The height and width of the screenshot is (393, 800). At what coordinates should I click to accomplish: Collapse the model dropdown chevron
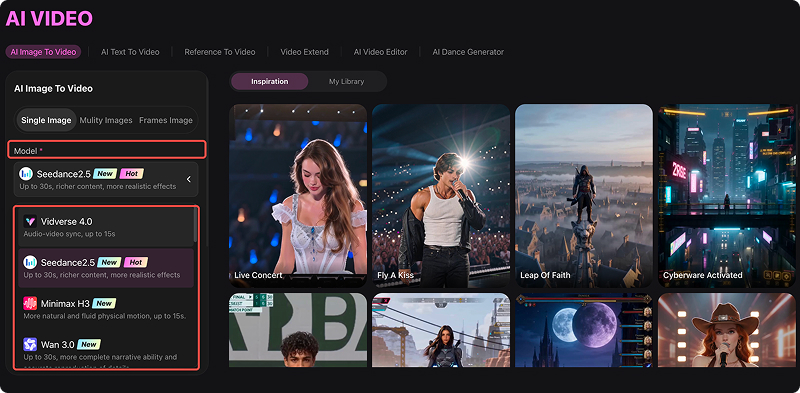(189, 179)
